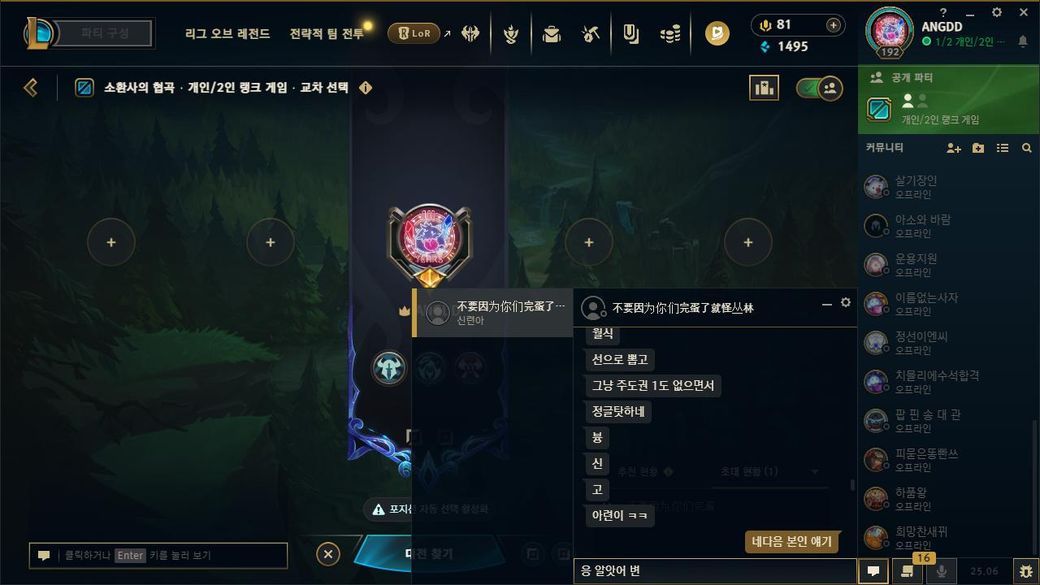Click the bug report icon
1040x585 pixels.
pos(1026,571)
